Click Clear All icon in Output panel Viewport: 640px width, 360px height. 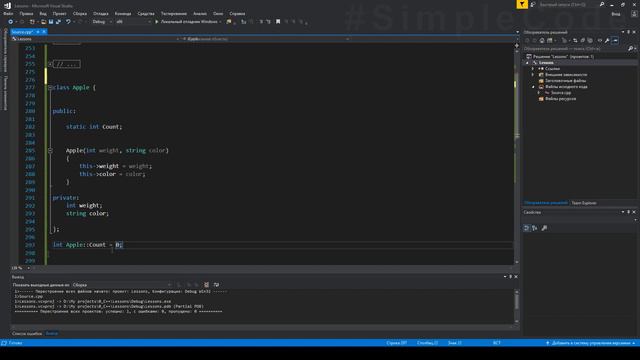(x=207, y=285)
